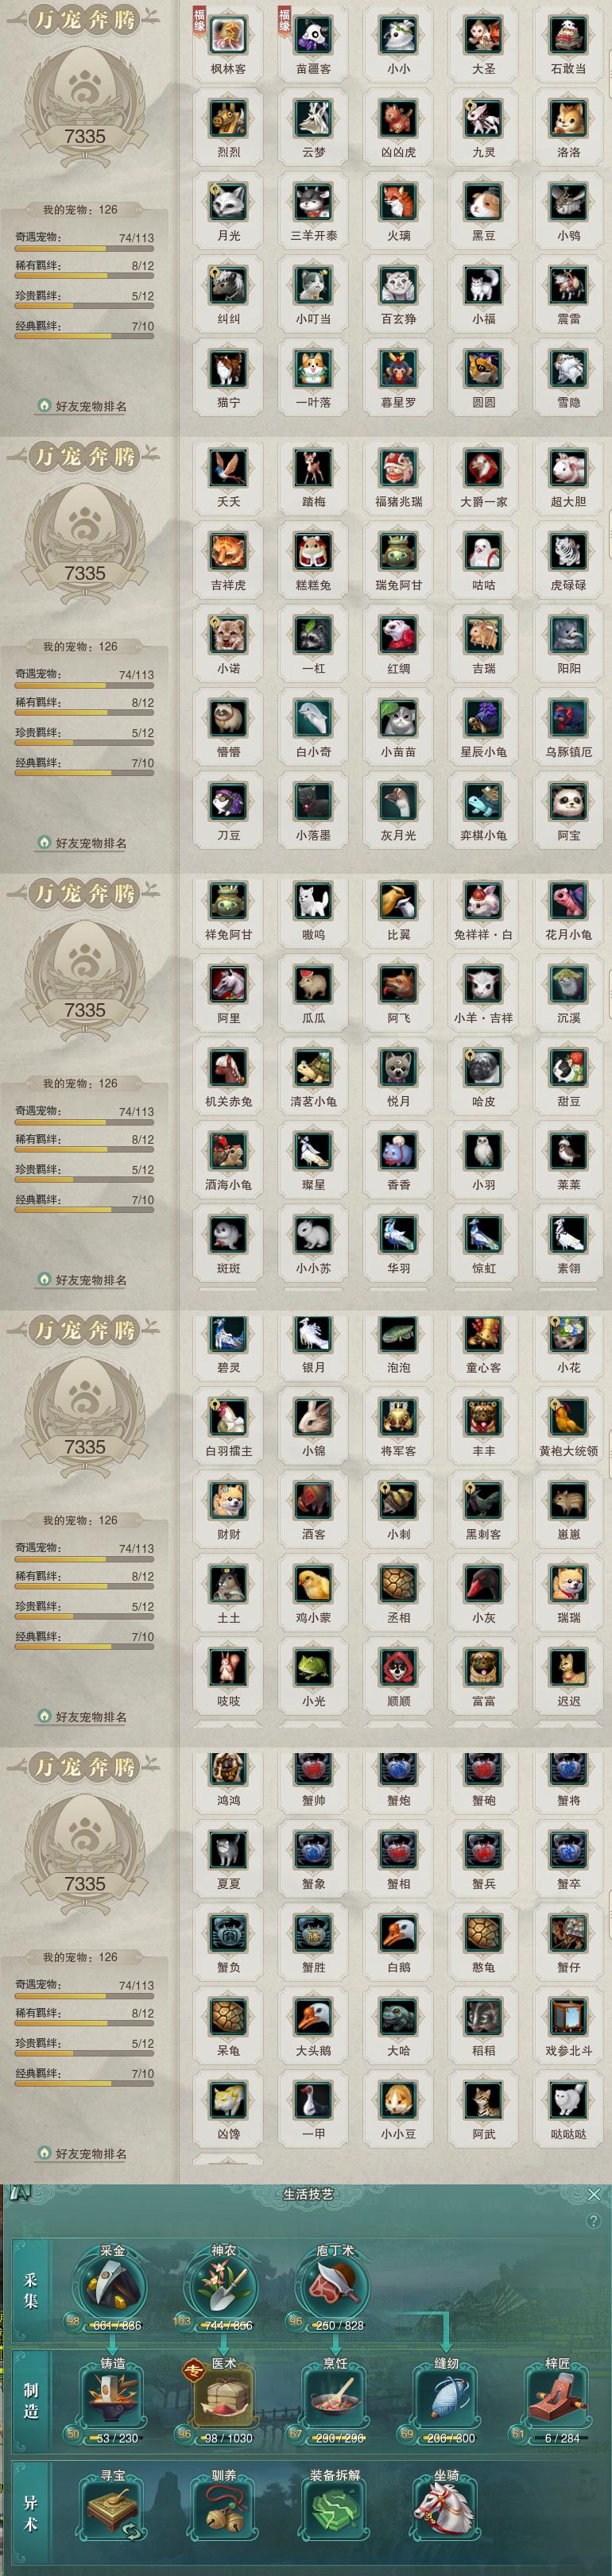Select the 梓匠 carpentry skill icon
Image resolution: width=612 pixels, height=2576 pixels.
(558, 2400)
